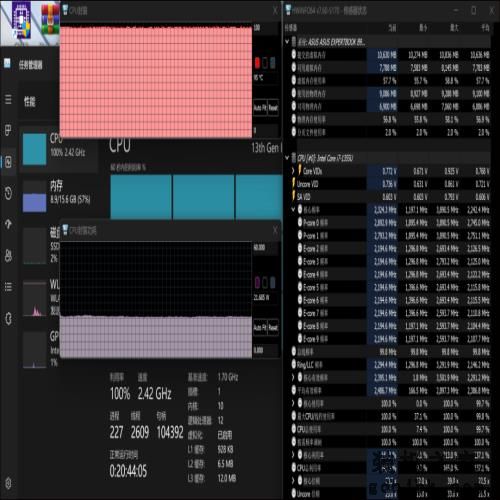Collapse the Intel Core CPU sensor group

coord(287,158)
